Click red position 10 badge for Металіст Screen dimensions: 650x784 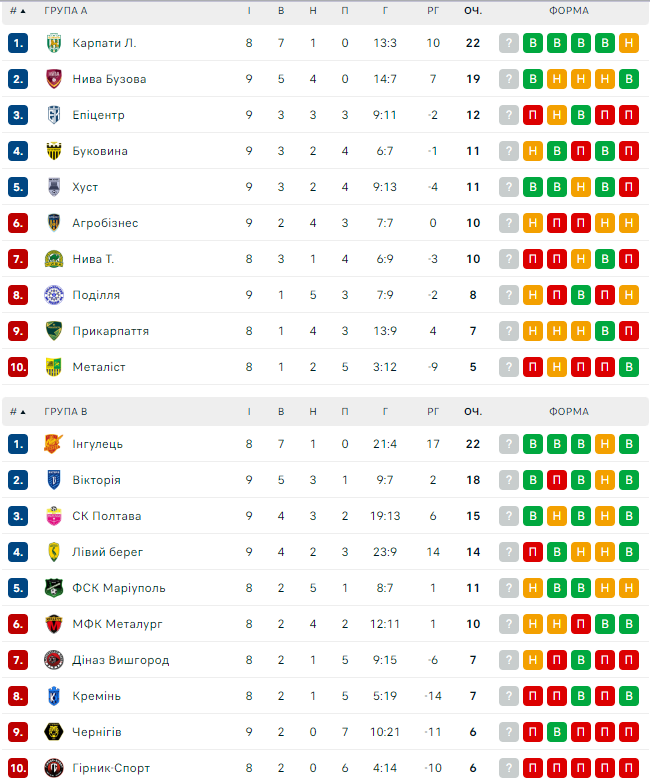click(x=18, y=367)
